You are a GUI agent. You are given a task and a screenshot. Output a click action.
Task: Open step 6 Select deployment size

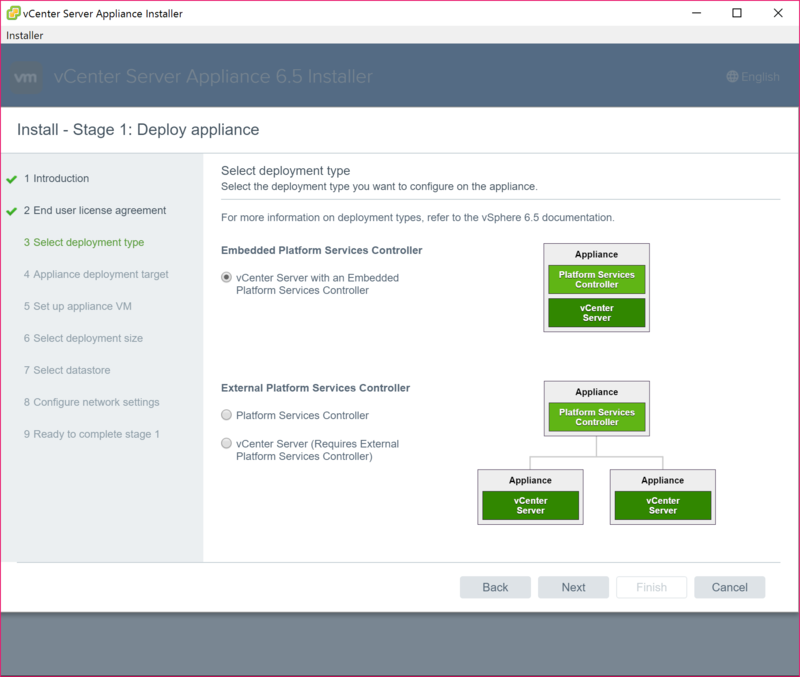click(83, 338)
